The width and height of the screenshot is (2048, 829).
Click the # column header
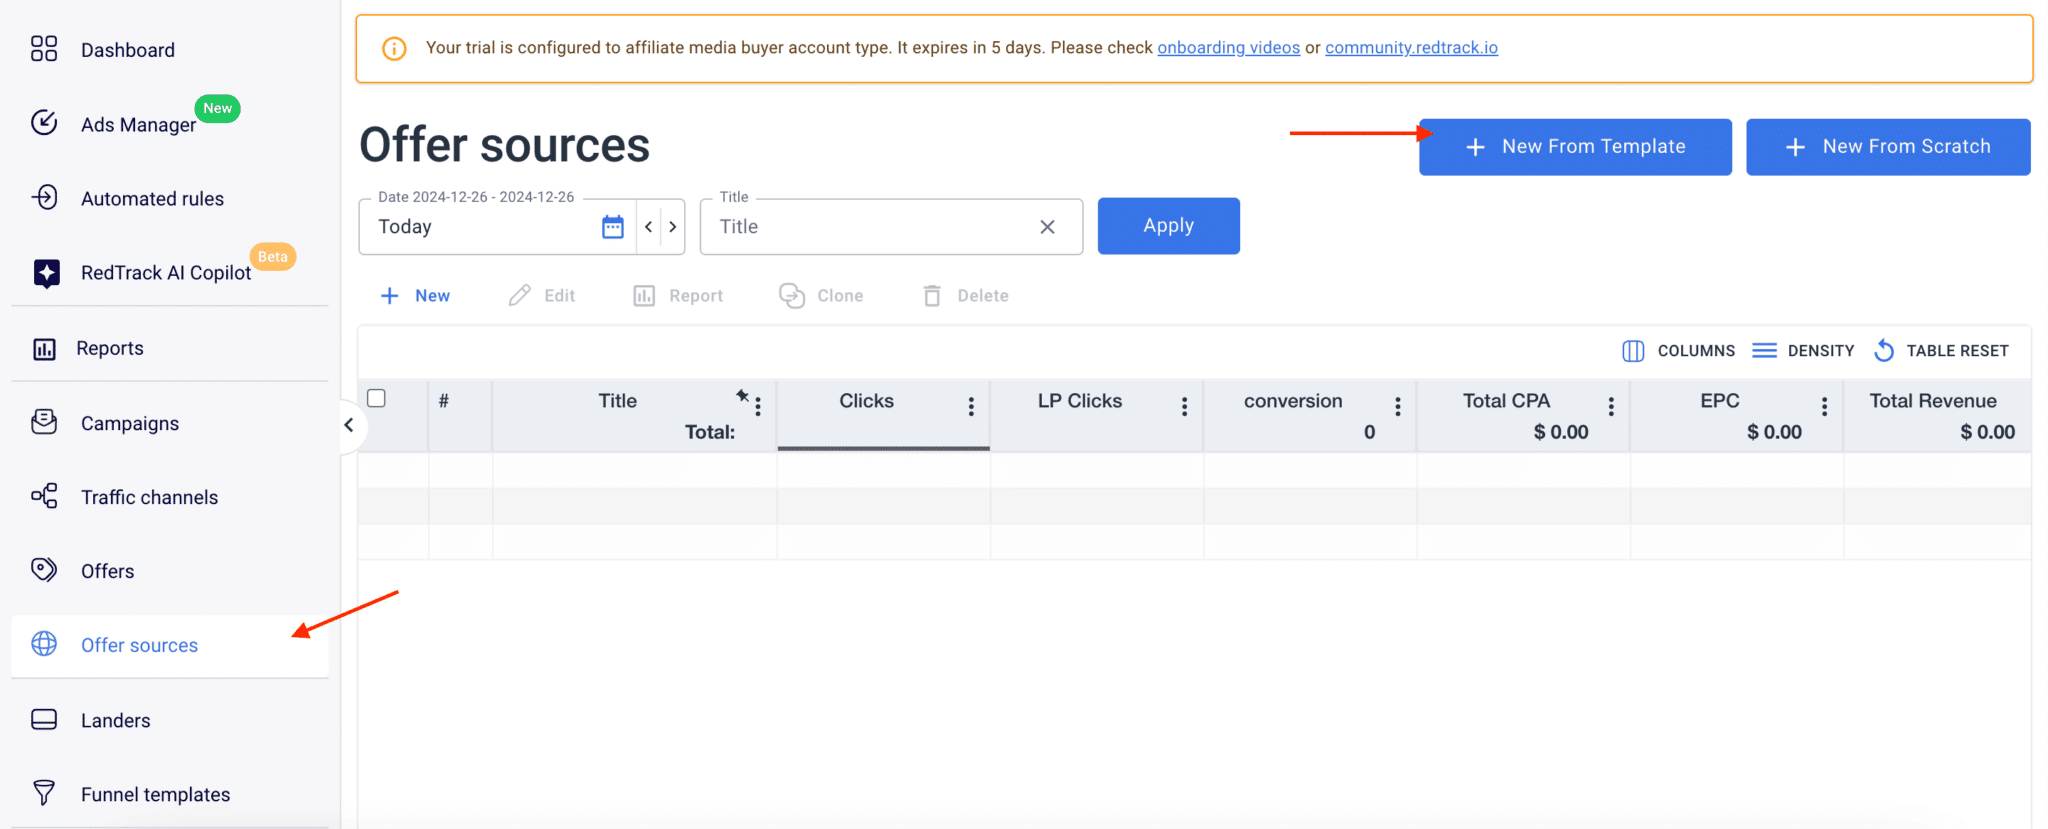point(443,401)
